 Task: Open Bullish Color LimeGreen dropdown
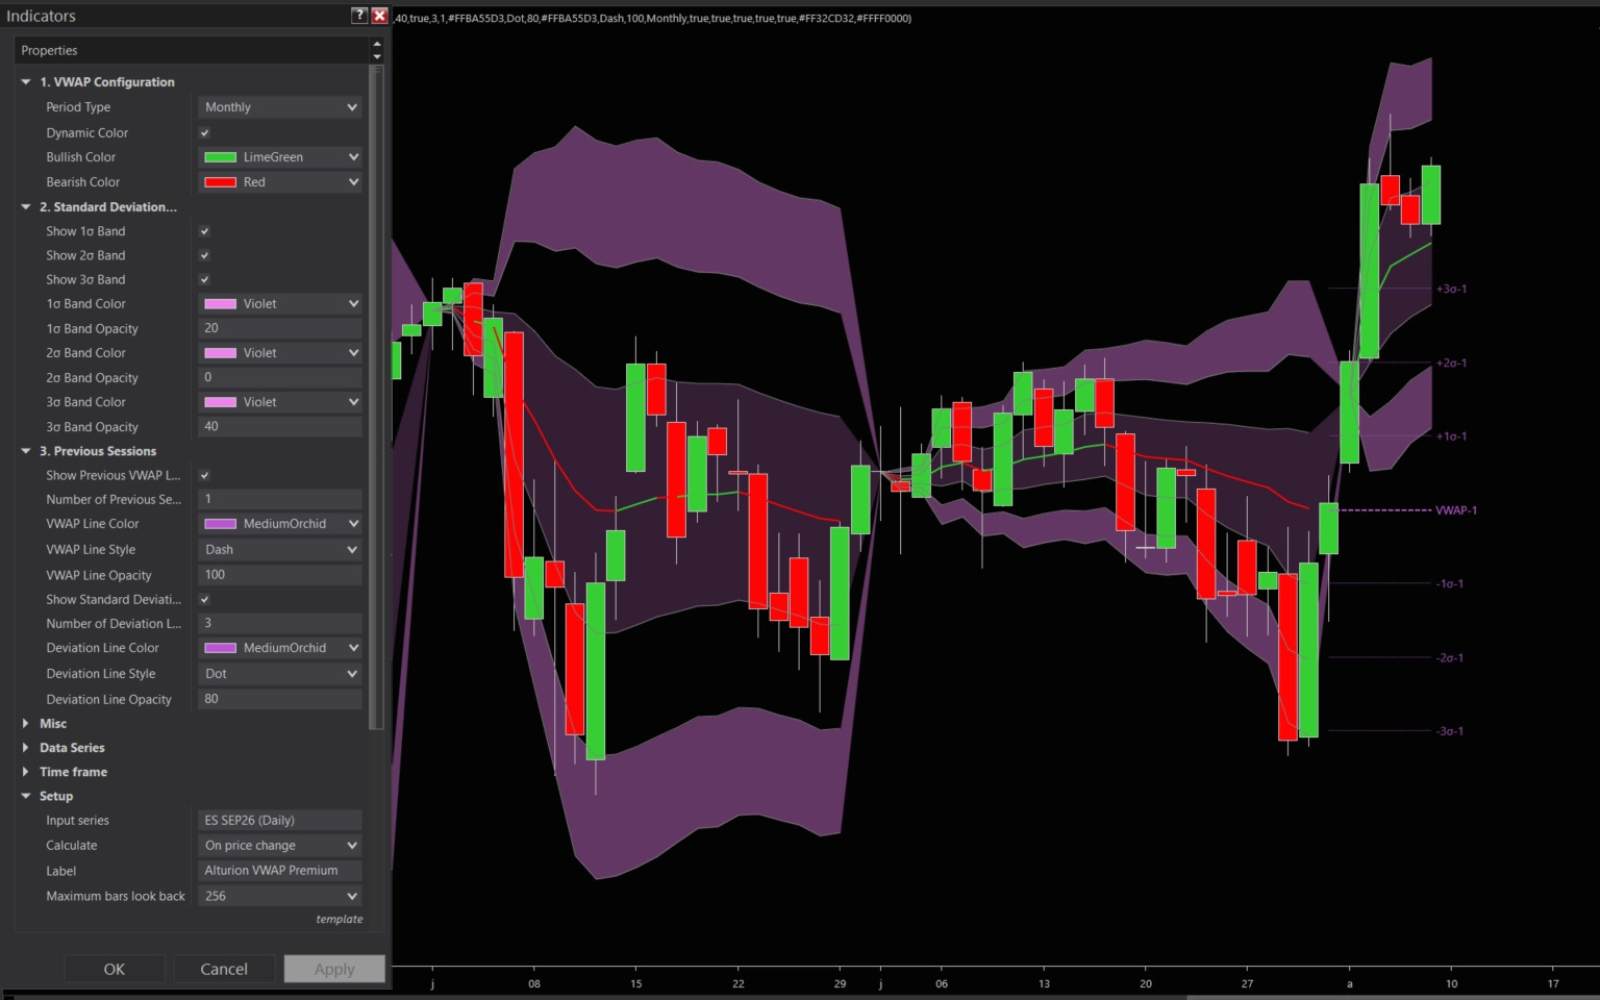click(x=280, y=157)
